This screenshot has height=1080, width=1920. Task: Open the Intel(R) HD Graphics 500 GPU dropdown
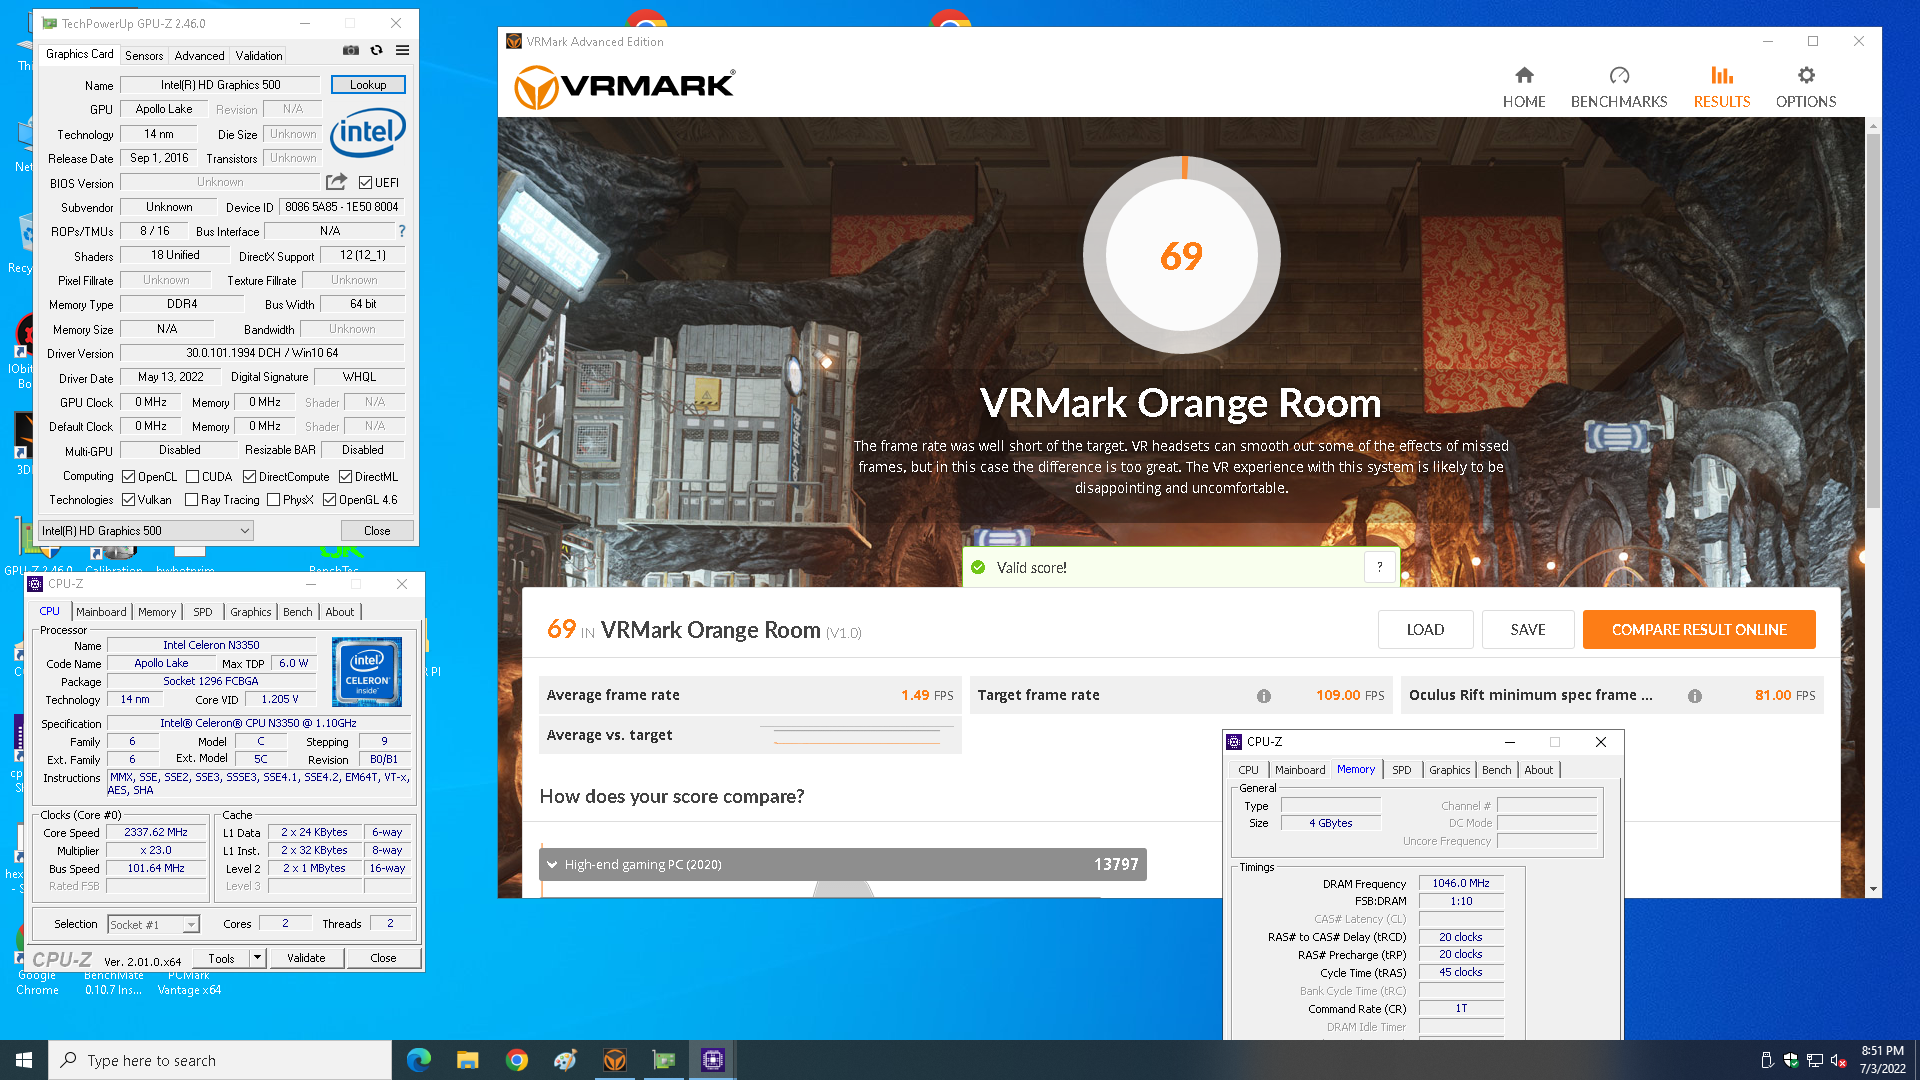coord(146,531)
